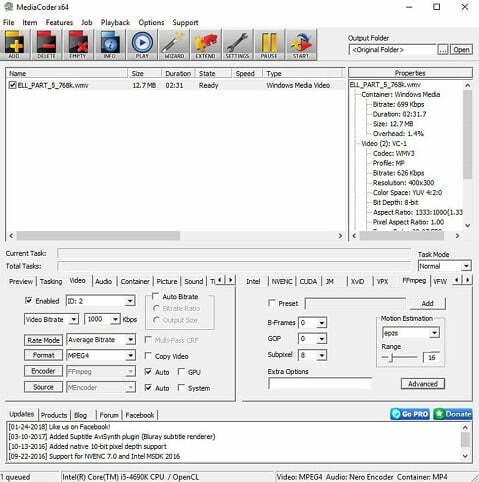
Task: Open the Task Mode Normal dropdown
Action: [x=445, y=266]
